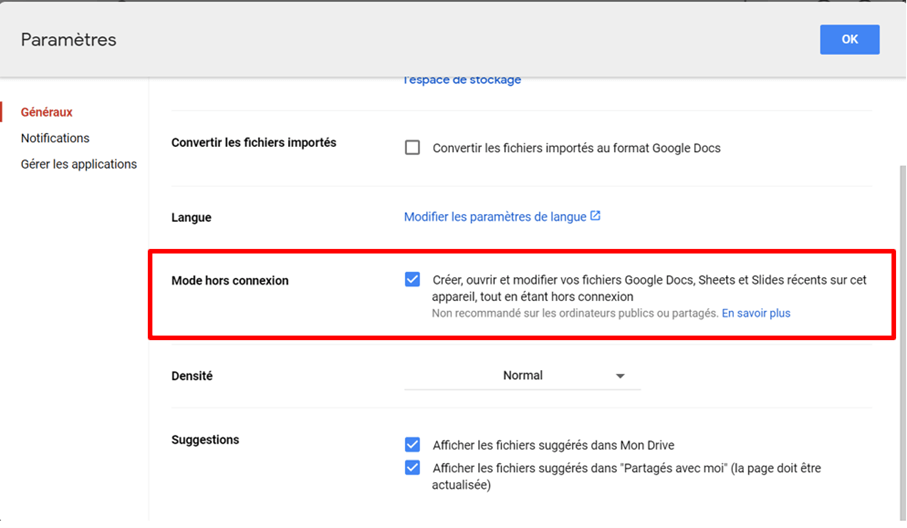The width and height of the screenshot is (907, 528).
Task: Click the Densité dropdown arrow
Action: (x=620, y=376)
